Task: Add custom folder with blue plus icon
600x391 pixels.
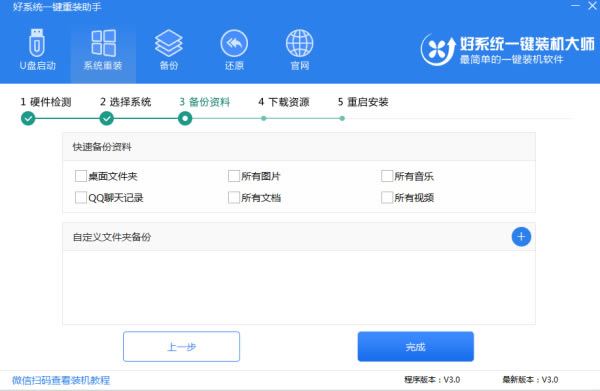Action: point(521,237)
